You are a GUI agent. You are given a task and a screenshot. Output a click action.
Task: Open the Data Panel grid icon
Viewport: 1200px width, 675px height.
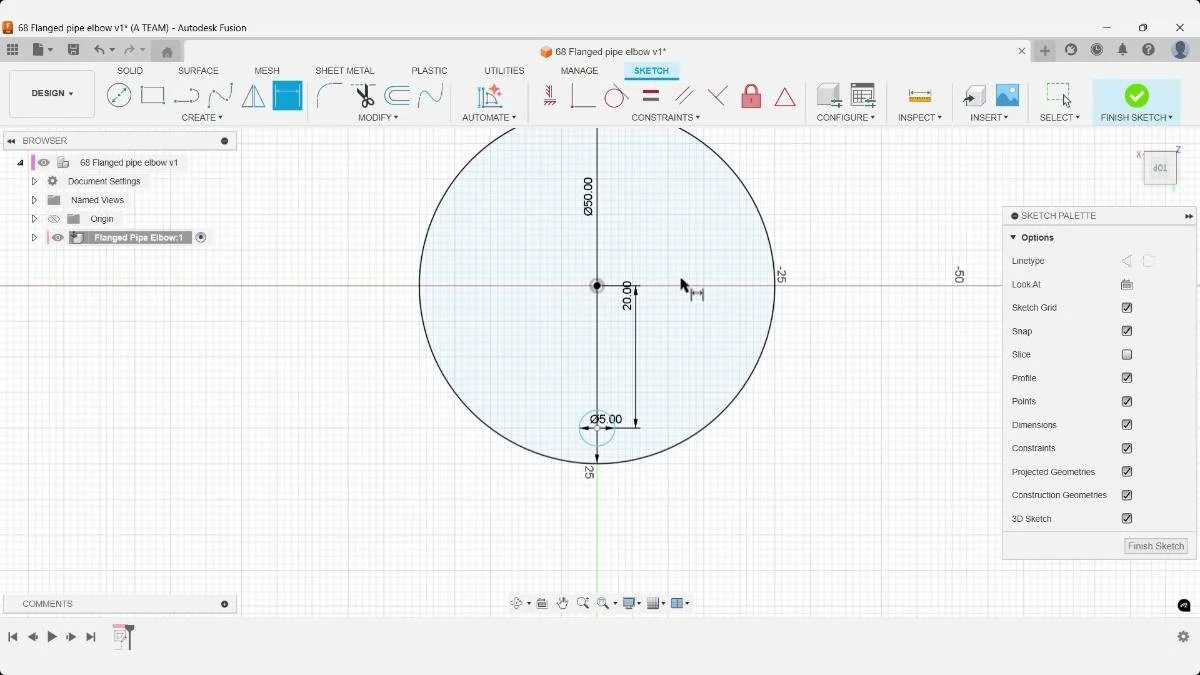[12, 50]
